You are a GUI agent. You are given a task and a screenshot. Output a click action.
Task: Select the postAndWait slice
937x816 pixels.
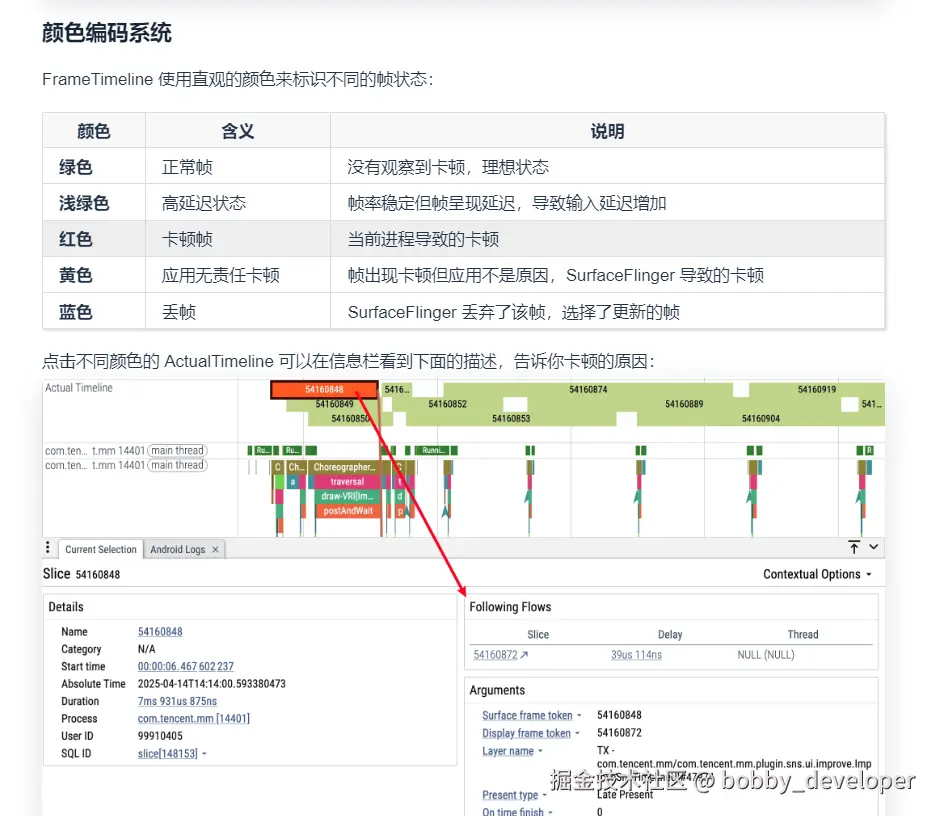(x=348, y=511)
